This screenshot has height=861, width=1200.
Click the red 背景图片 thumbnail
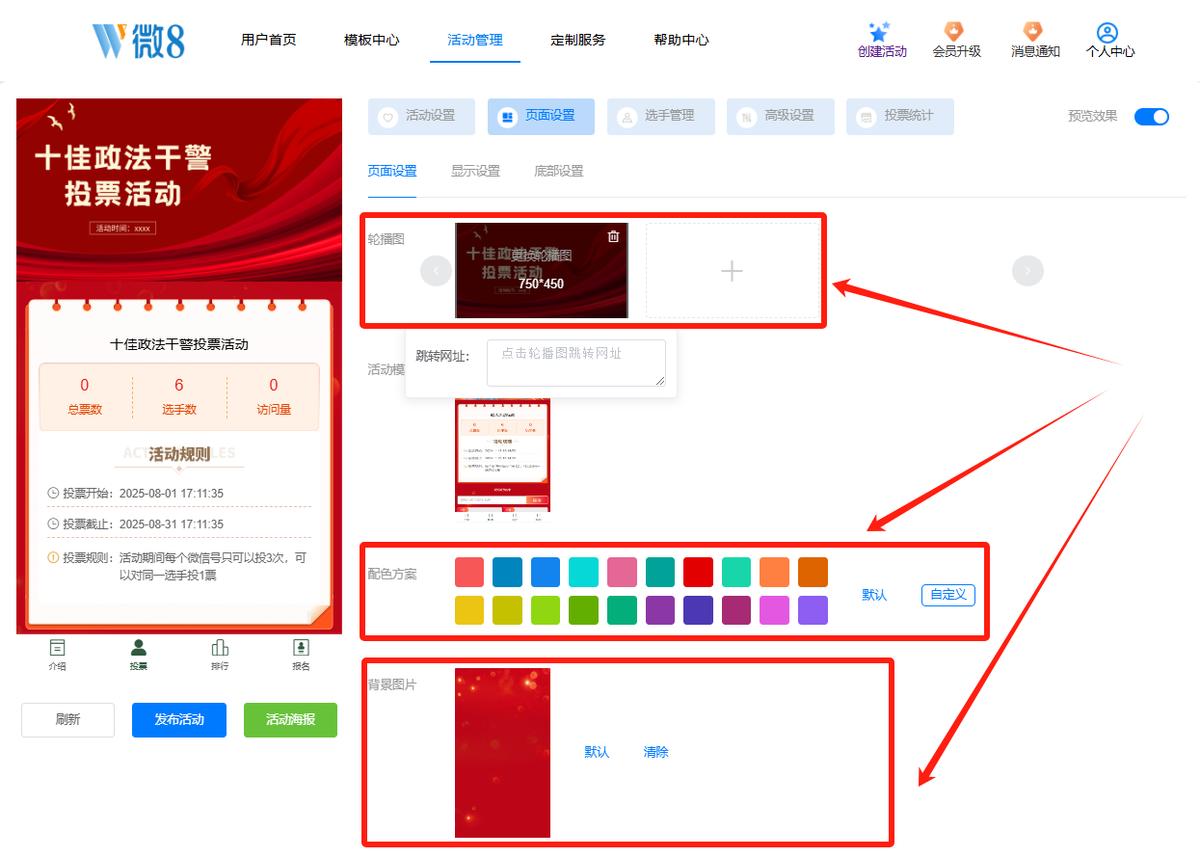point(502,753)
